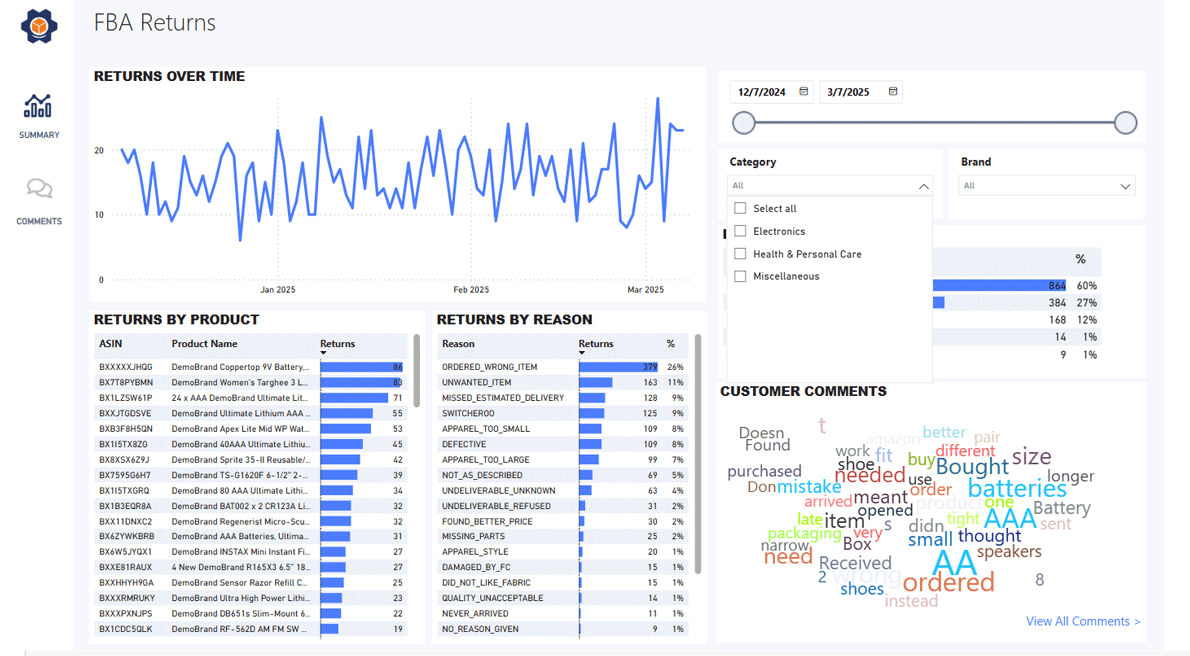Click sort arrow under Returns product column
The width and height of the screenshot is (1190, 656).
click(324, 353)
